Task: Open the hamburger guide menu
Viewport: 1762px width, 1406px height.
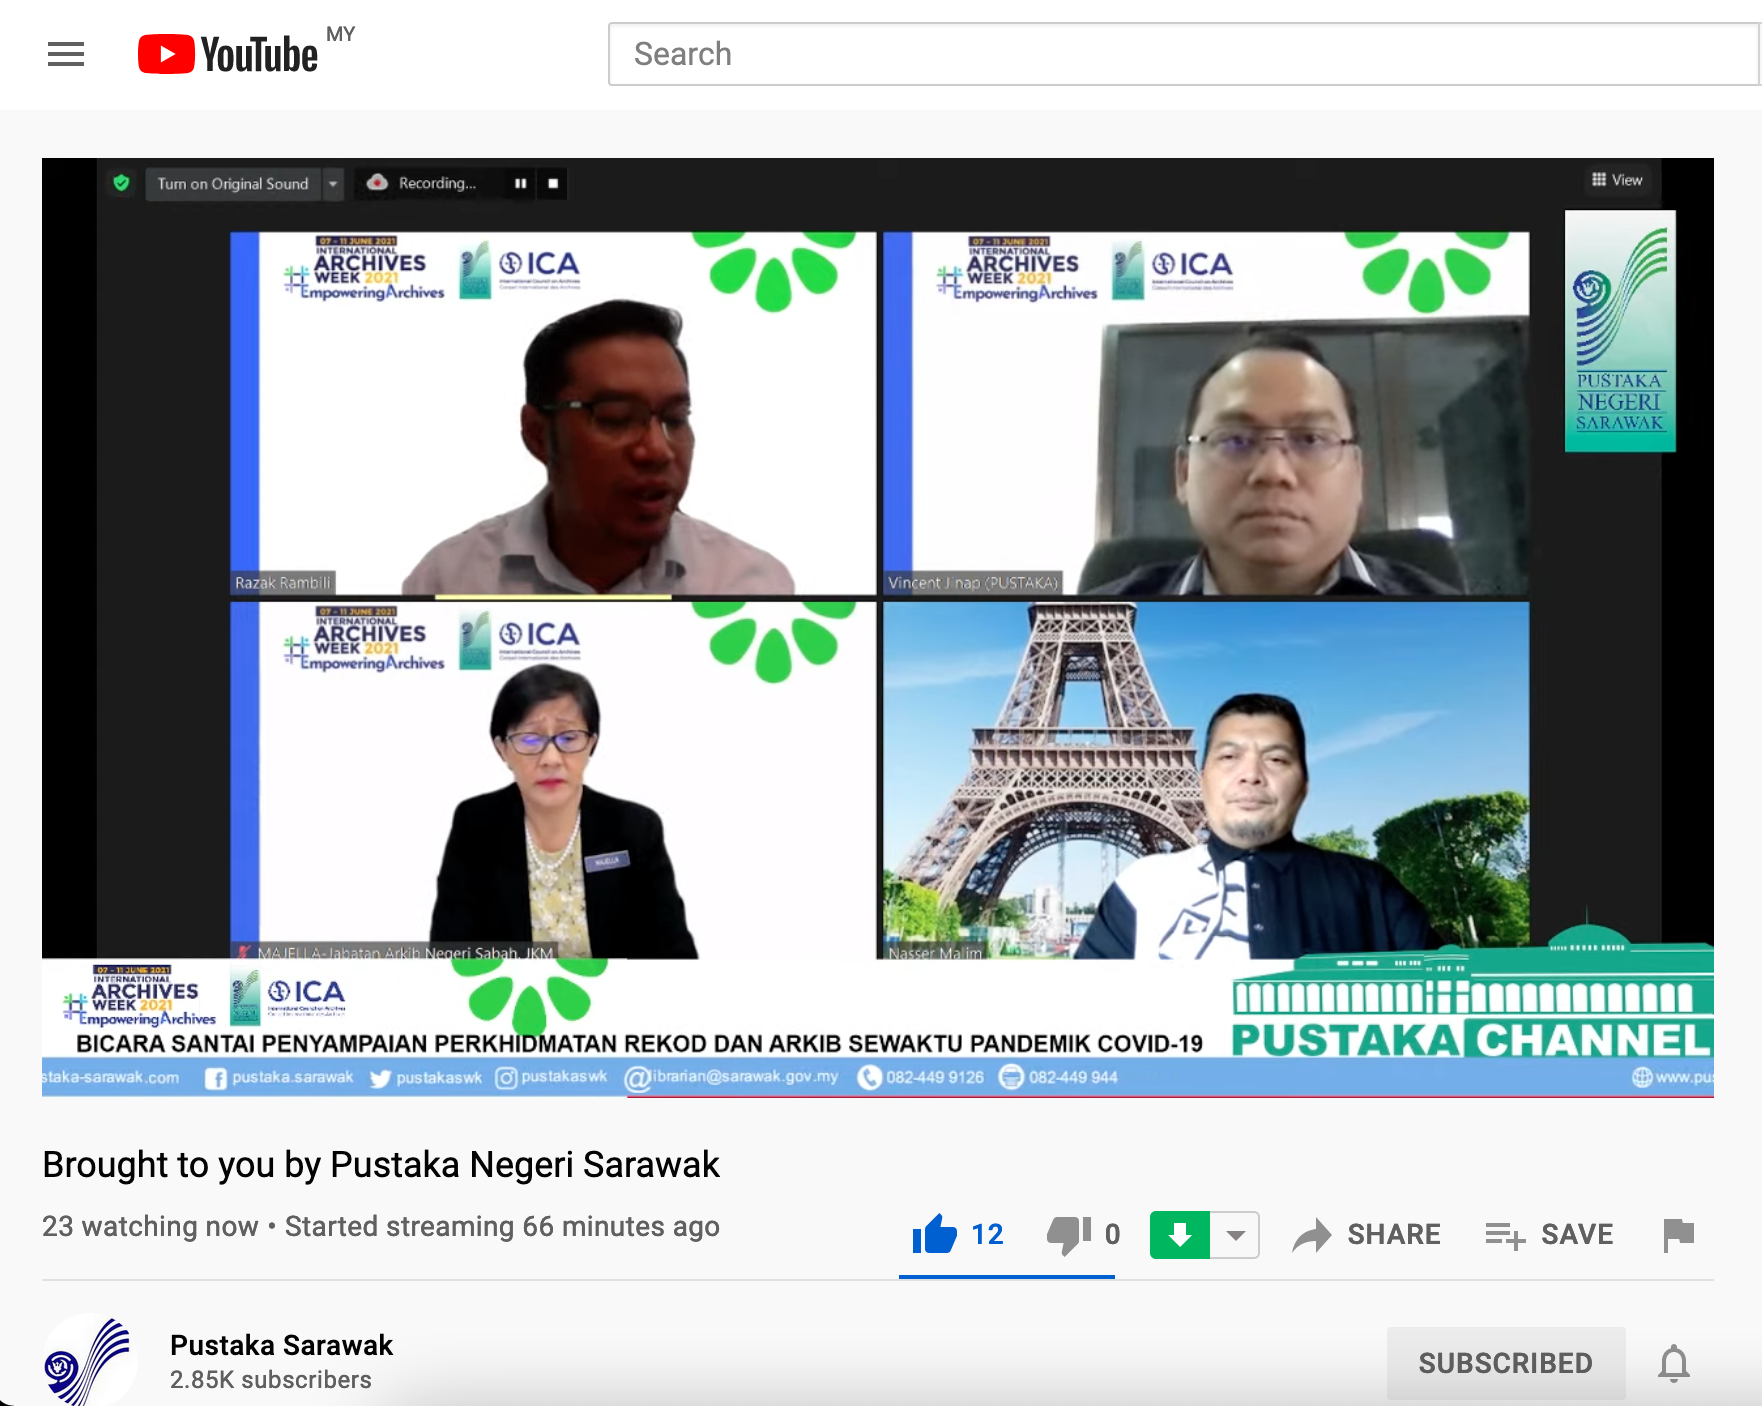Action: point(66,54)
